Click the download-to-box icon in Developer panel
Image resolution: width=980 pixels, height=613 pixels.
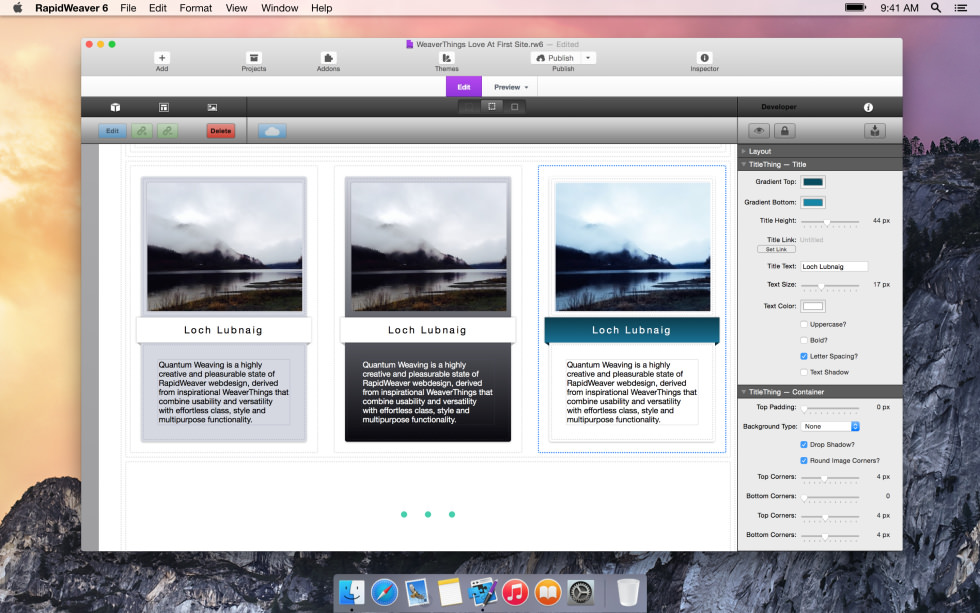click(x=874, y=131)
